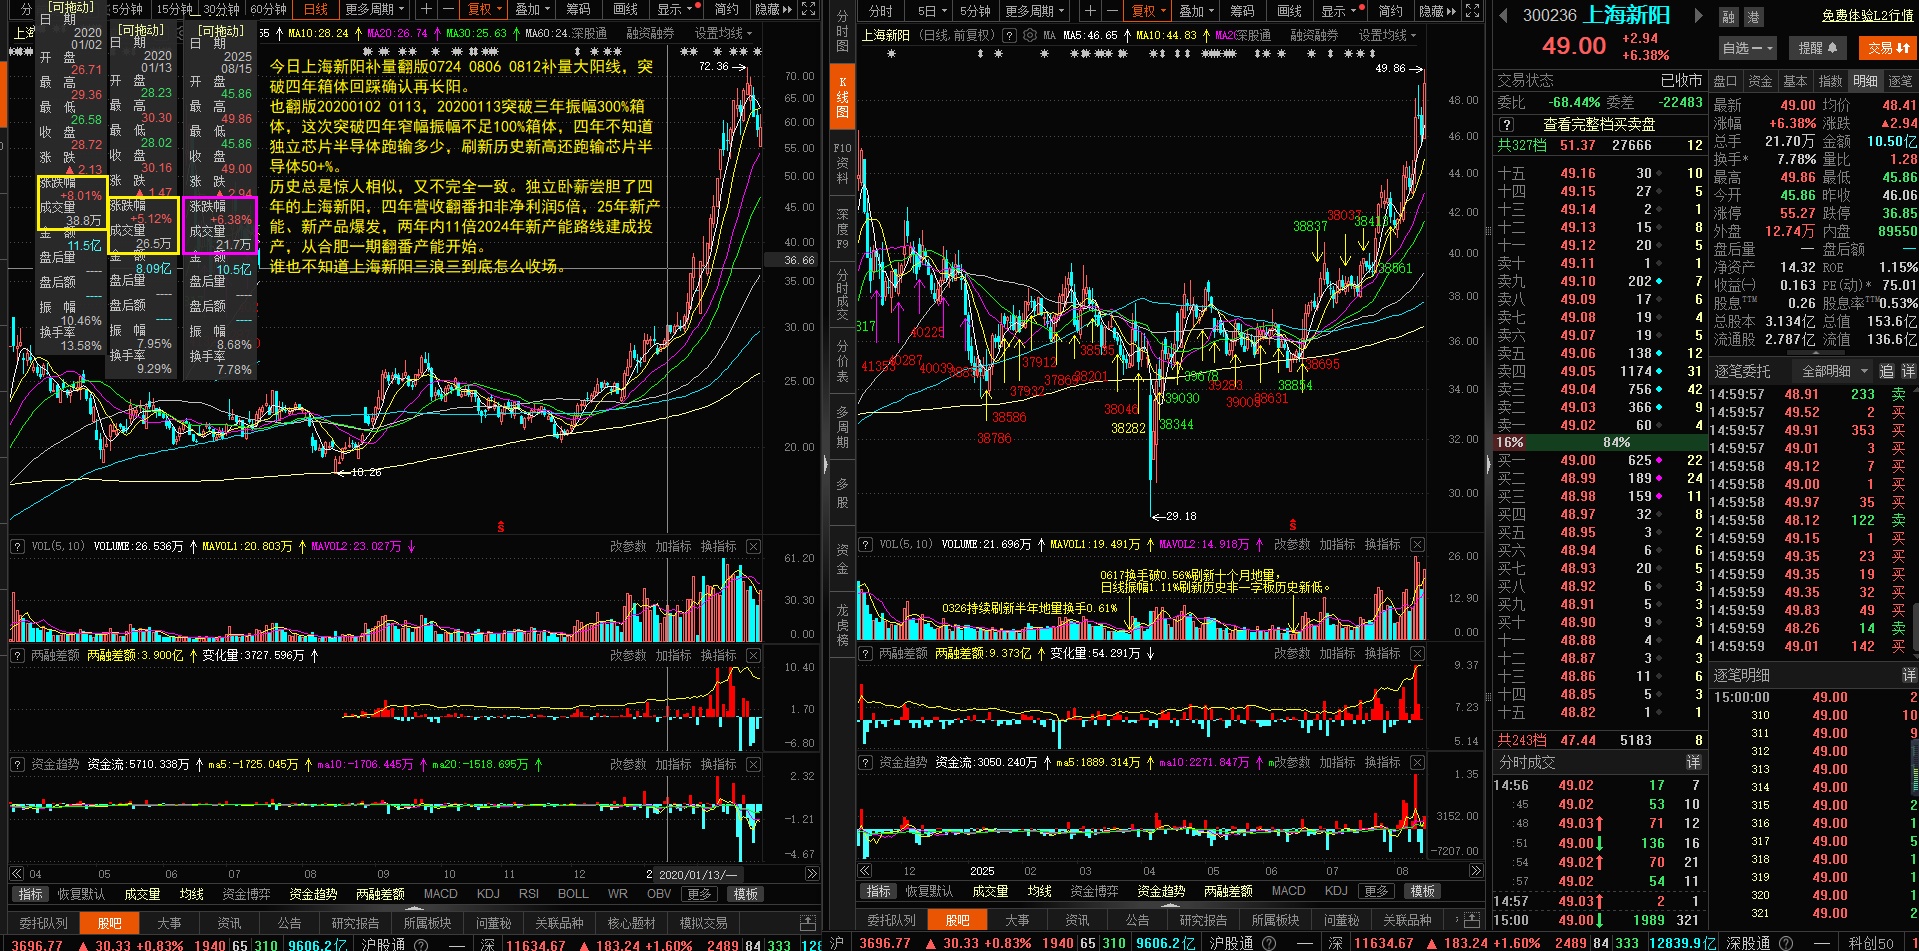This screenshot has height=951, width=1919.
Task: Switch to 分时 view in right chart
Action: (x=881, y=10)
